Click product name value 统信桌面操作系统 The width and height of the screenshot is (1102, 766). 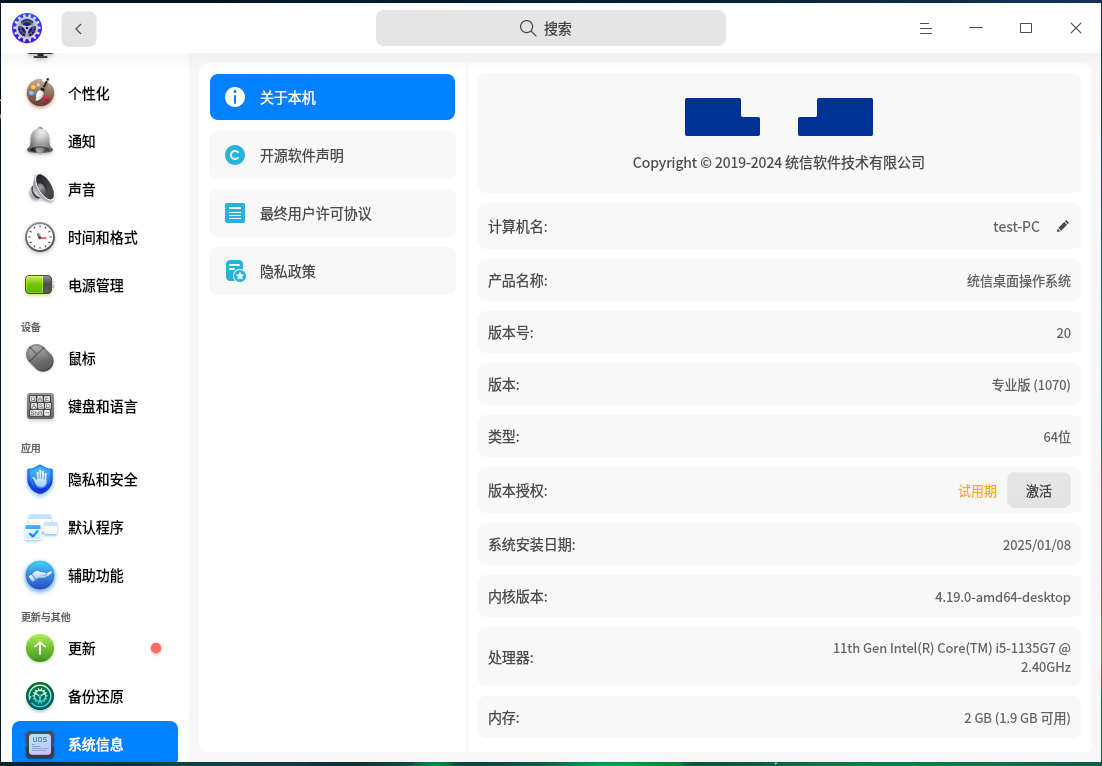[x=1019, y=281]
